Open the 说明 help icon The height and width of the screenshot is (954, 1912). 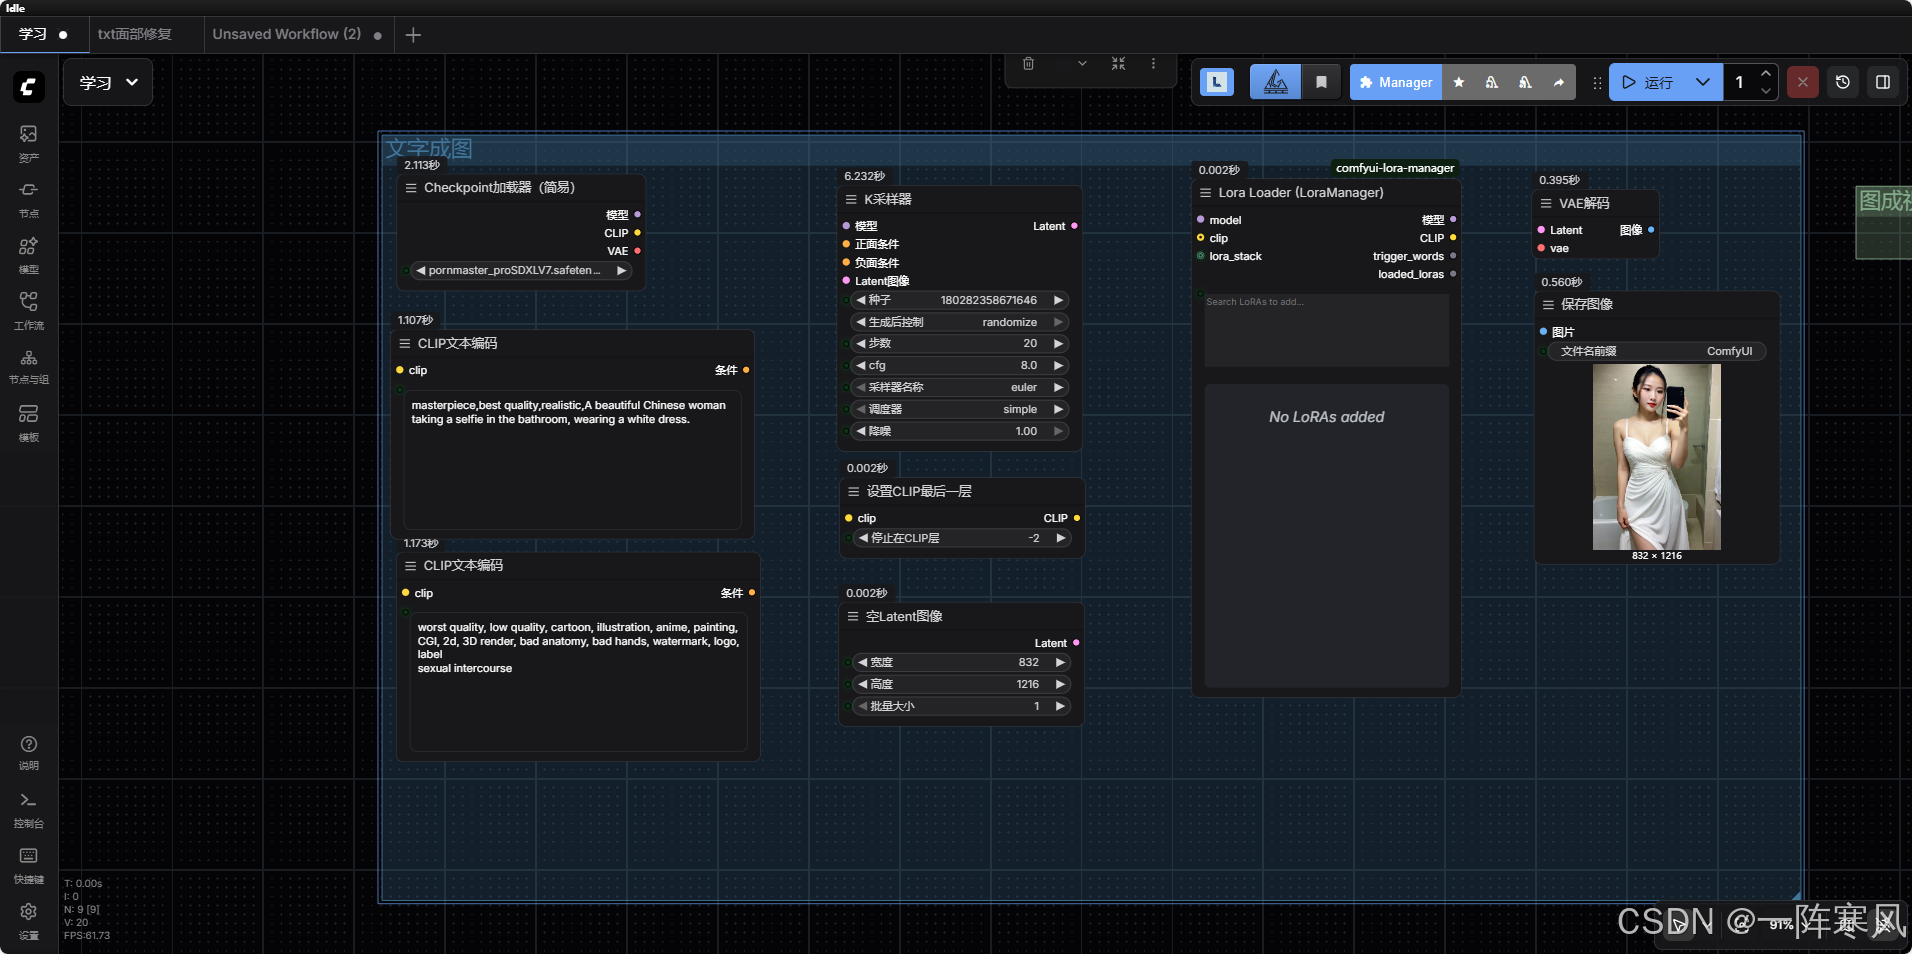tap(29, 752)
